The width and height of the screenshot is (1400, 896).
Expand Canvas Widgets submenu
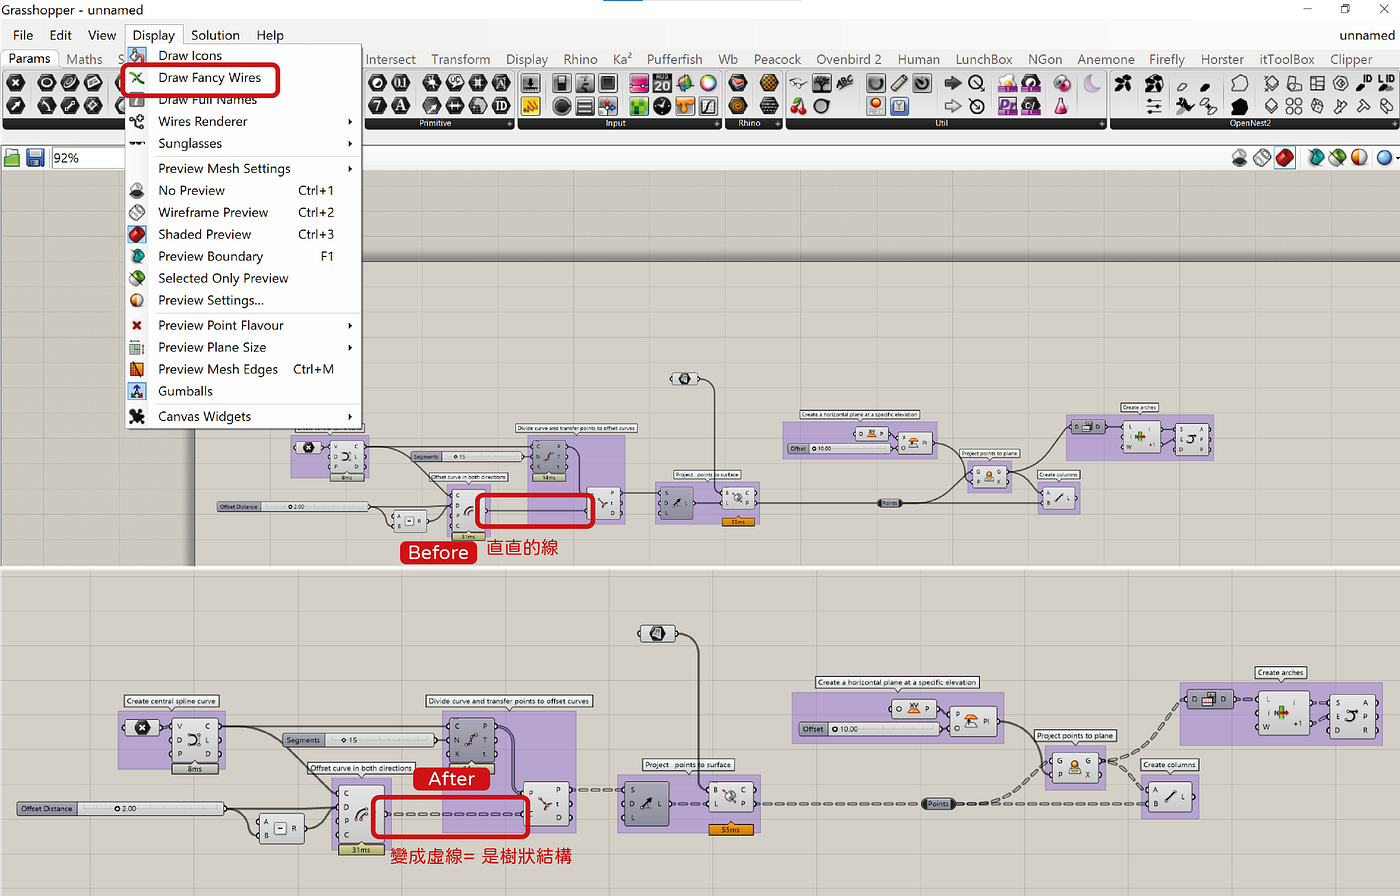pos(243,416)
